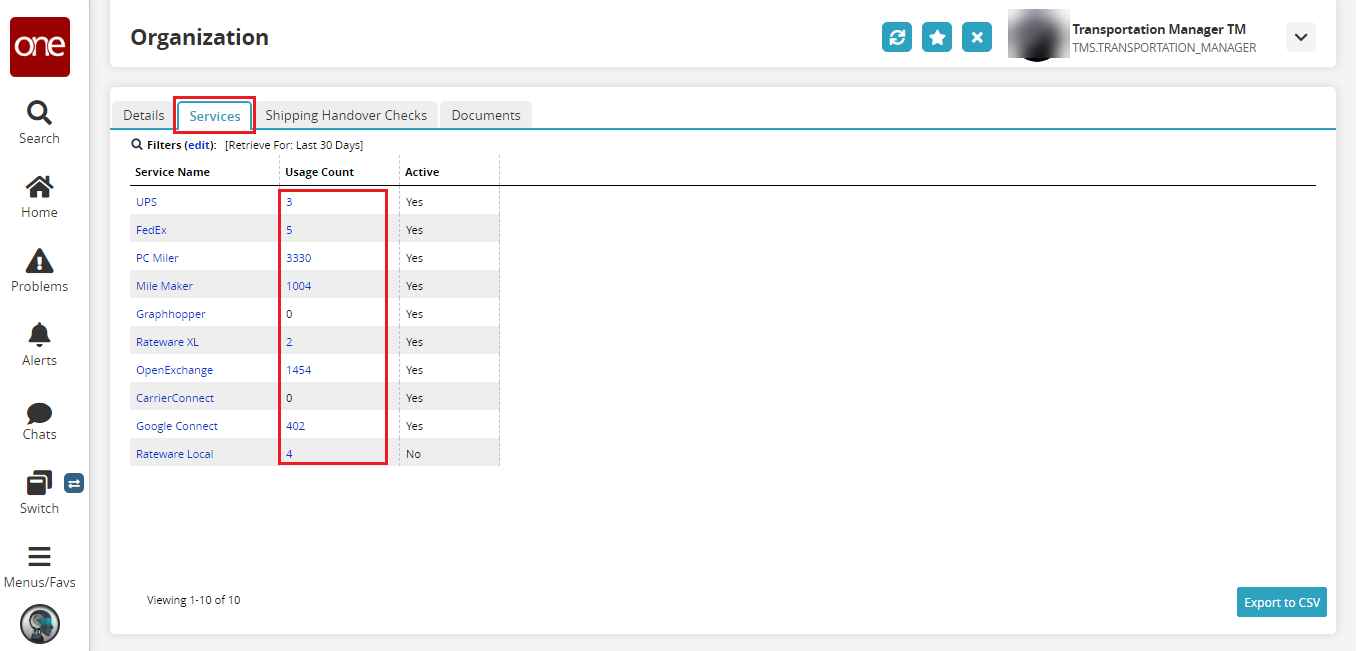Click PC Miler usage count 3330

298,258
